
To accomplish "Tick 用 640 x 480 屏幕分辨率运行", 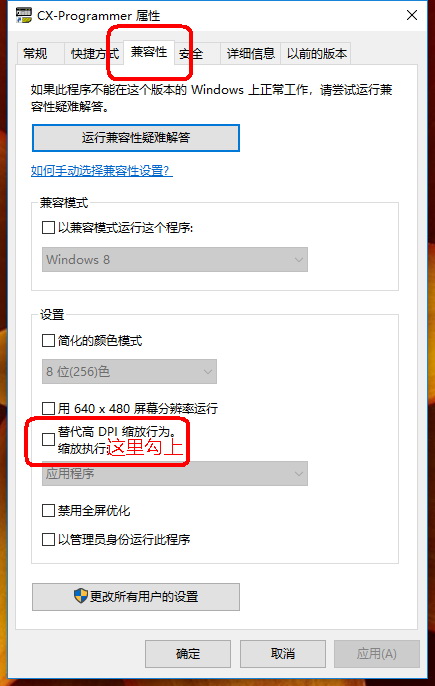I will click(x=48, y=409).
